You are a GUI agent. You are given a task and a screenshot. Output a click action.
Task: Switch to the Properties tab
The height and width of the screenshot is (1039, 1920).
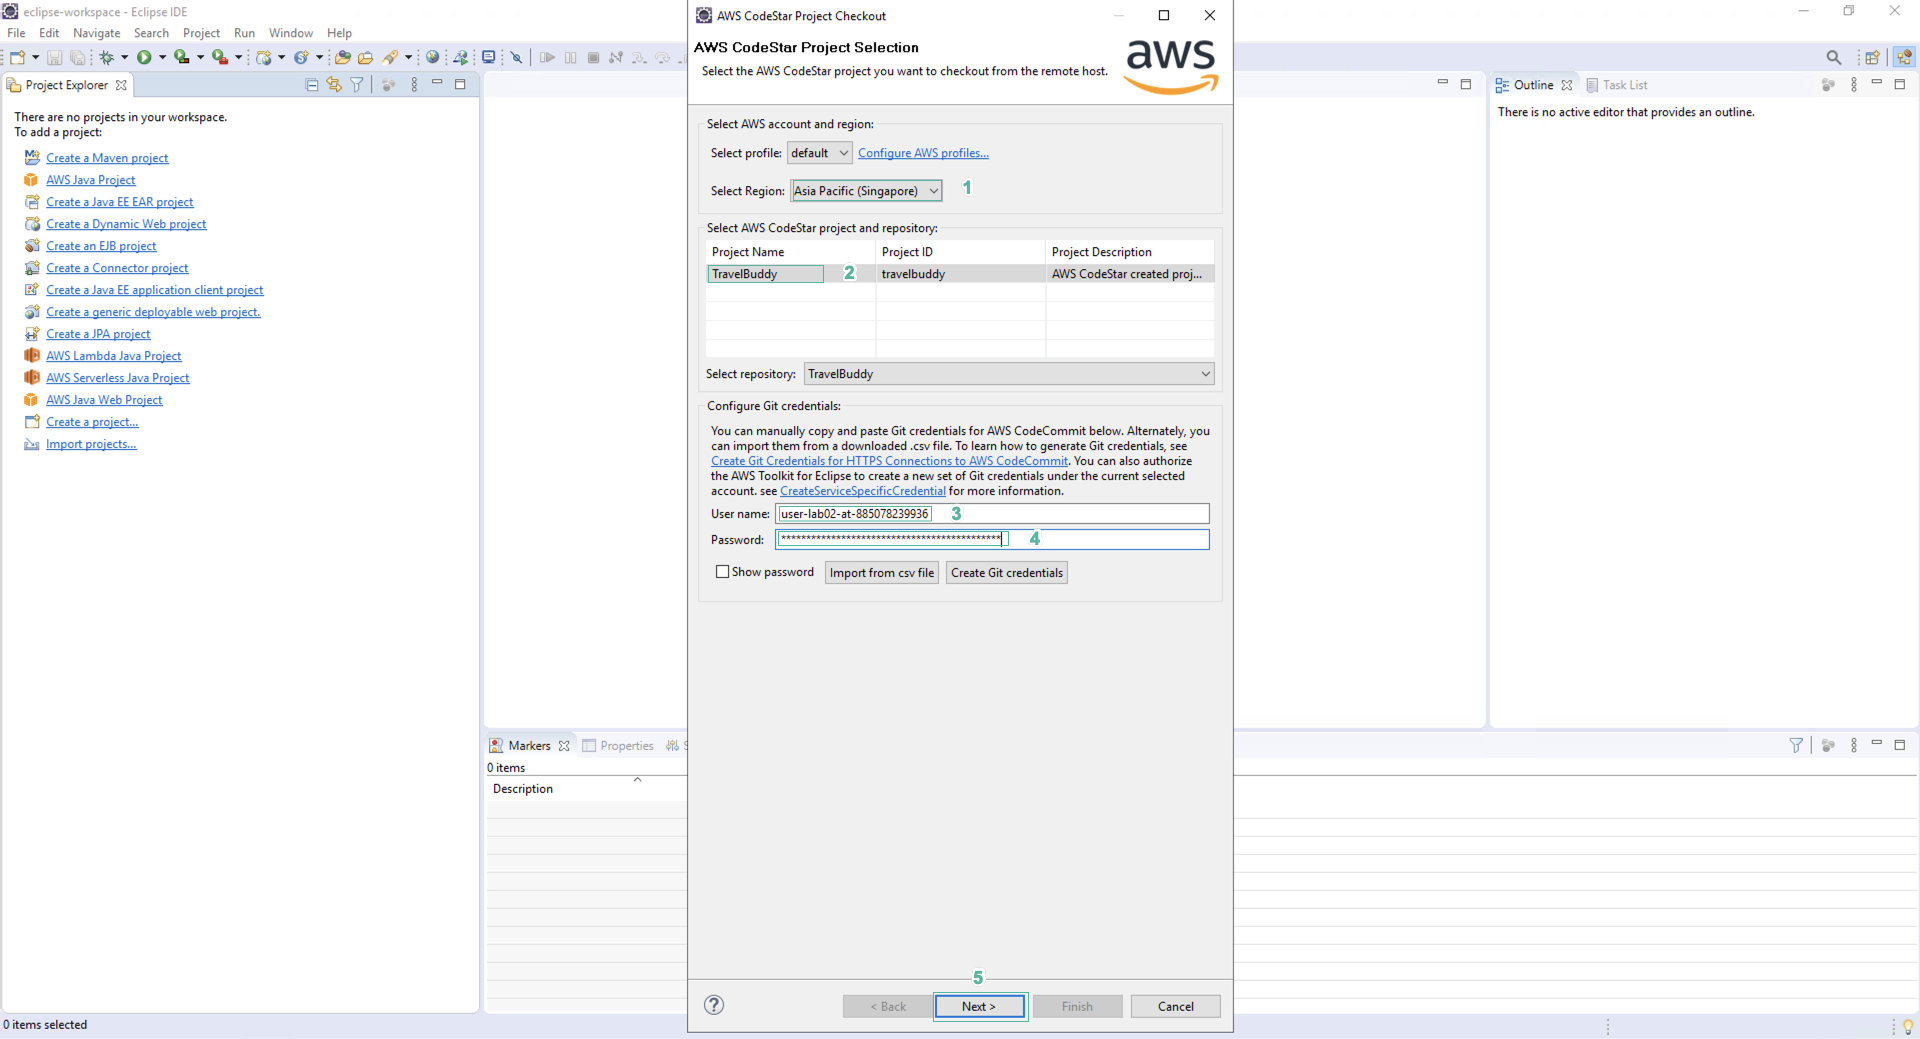[x=618, y=745]
